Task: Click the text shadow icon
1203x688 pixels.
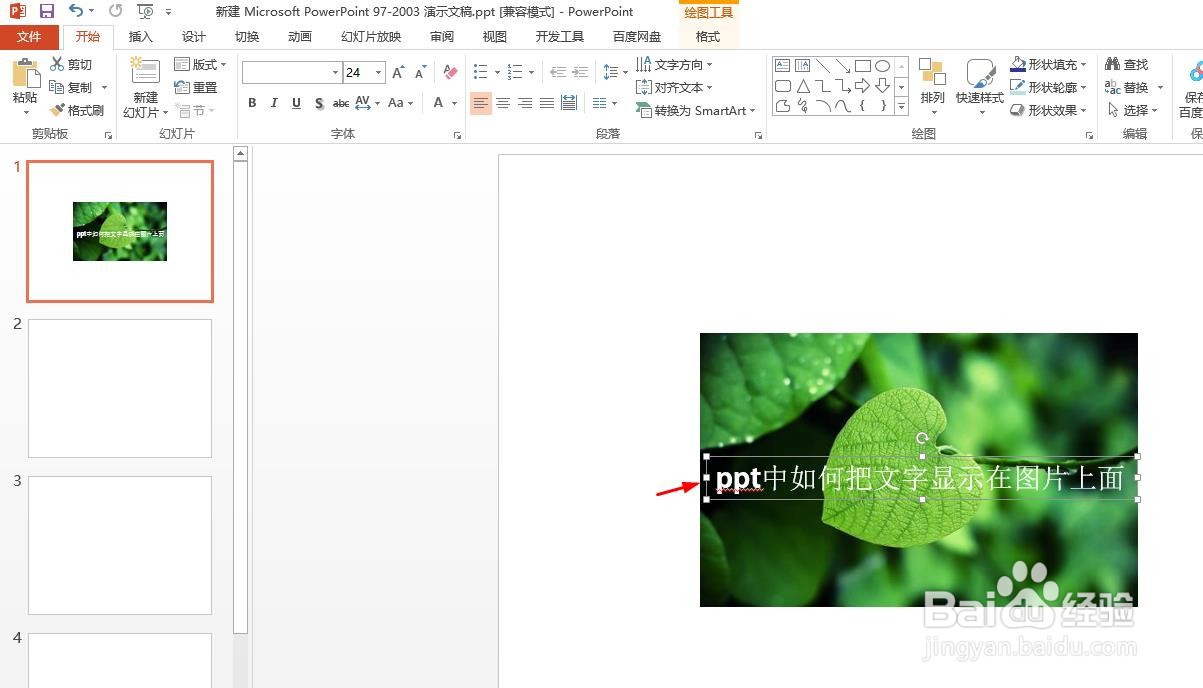Action: (318, 102)
